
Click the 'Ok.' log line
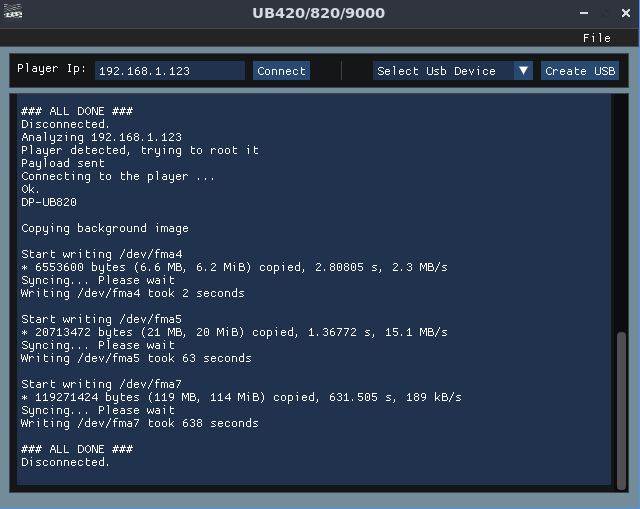30,189
